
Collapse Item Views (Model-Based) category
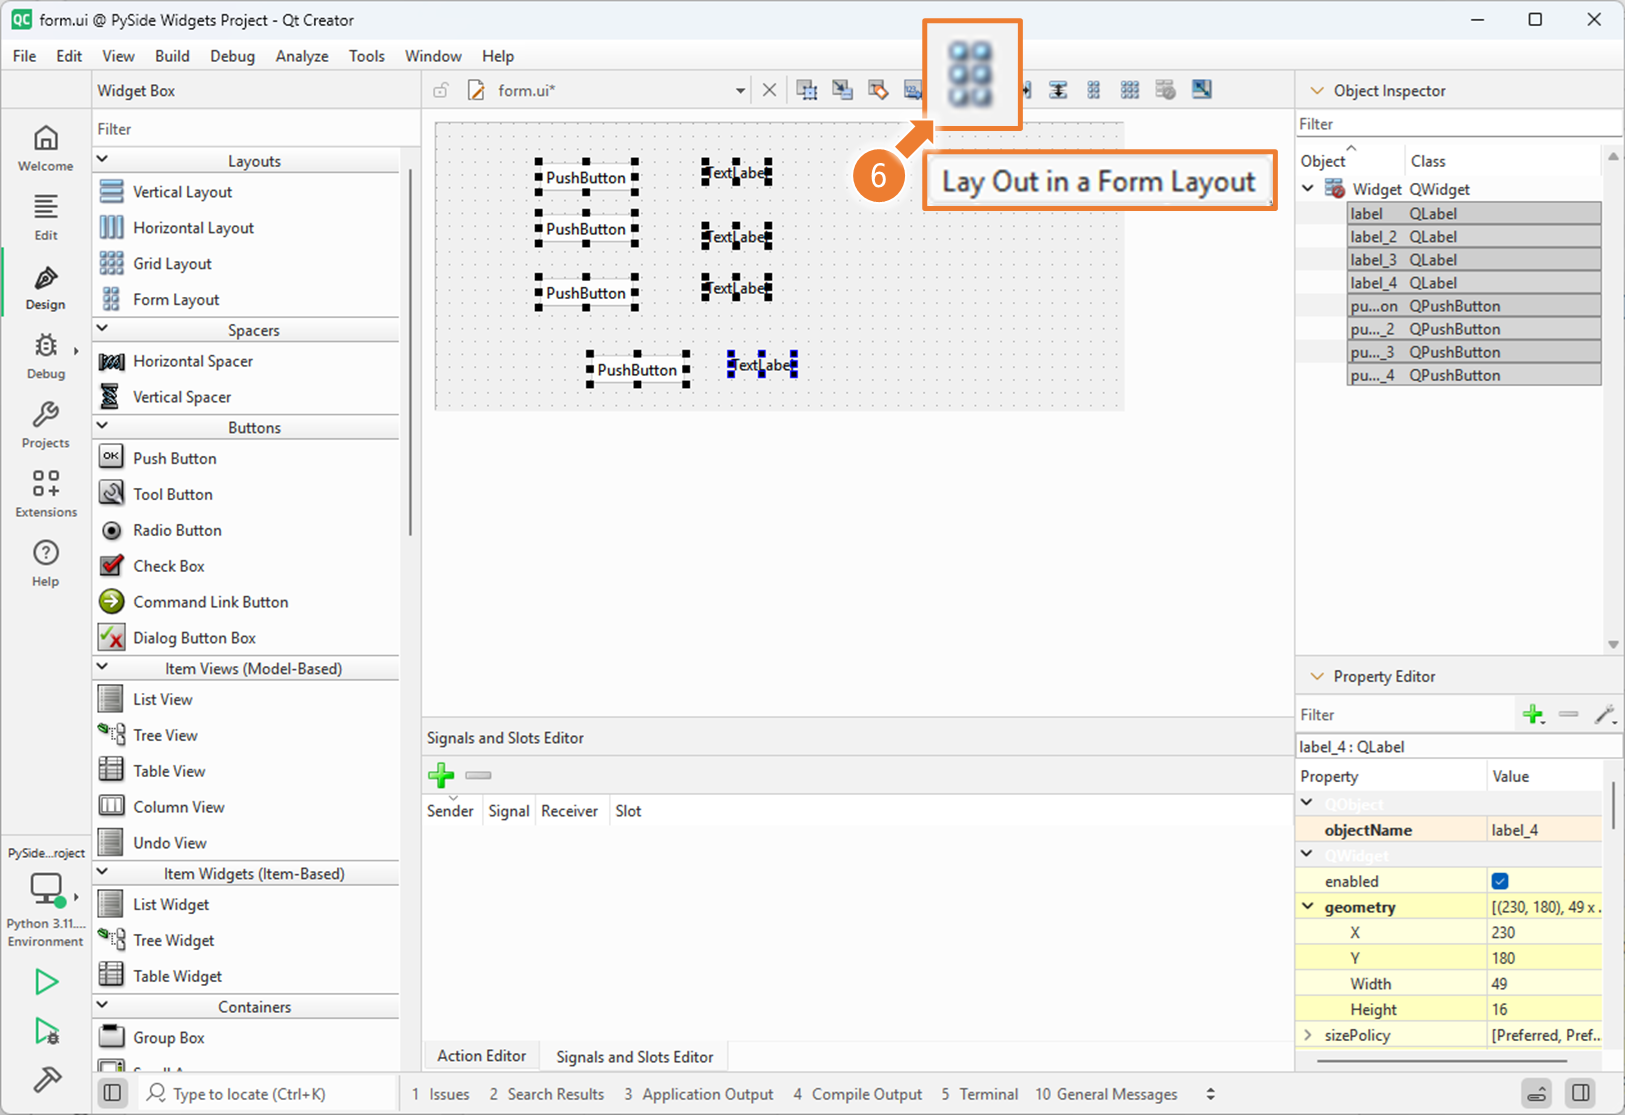click(102, 667)
